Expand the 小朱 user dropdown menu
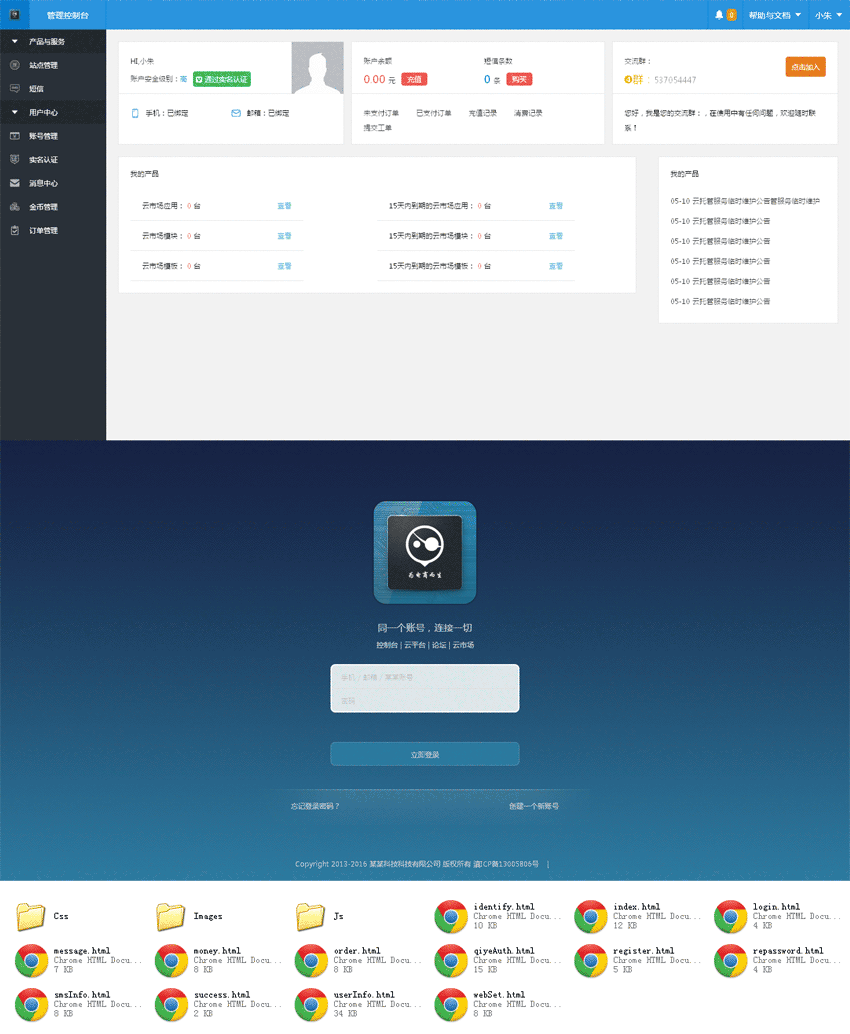The image size is (850, 1034). (x=827, y=15)
